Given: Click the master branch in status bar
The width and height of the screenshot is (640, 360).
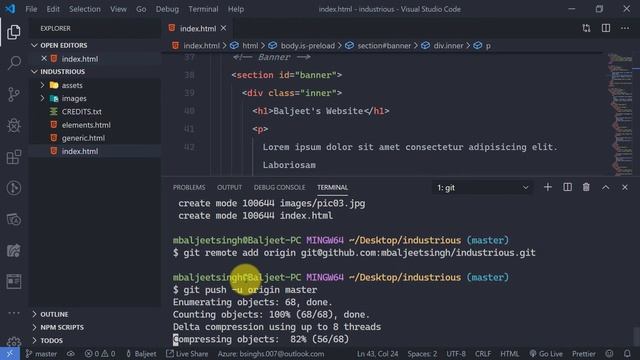Looking at the screenshot, I should coord(41,353).
